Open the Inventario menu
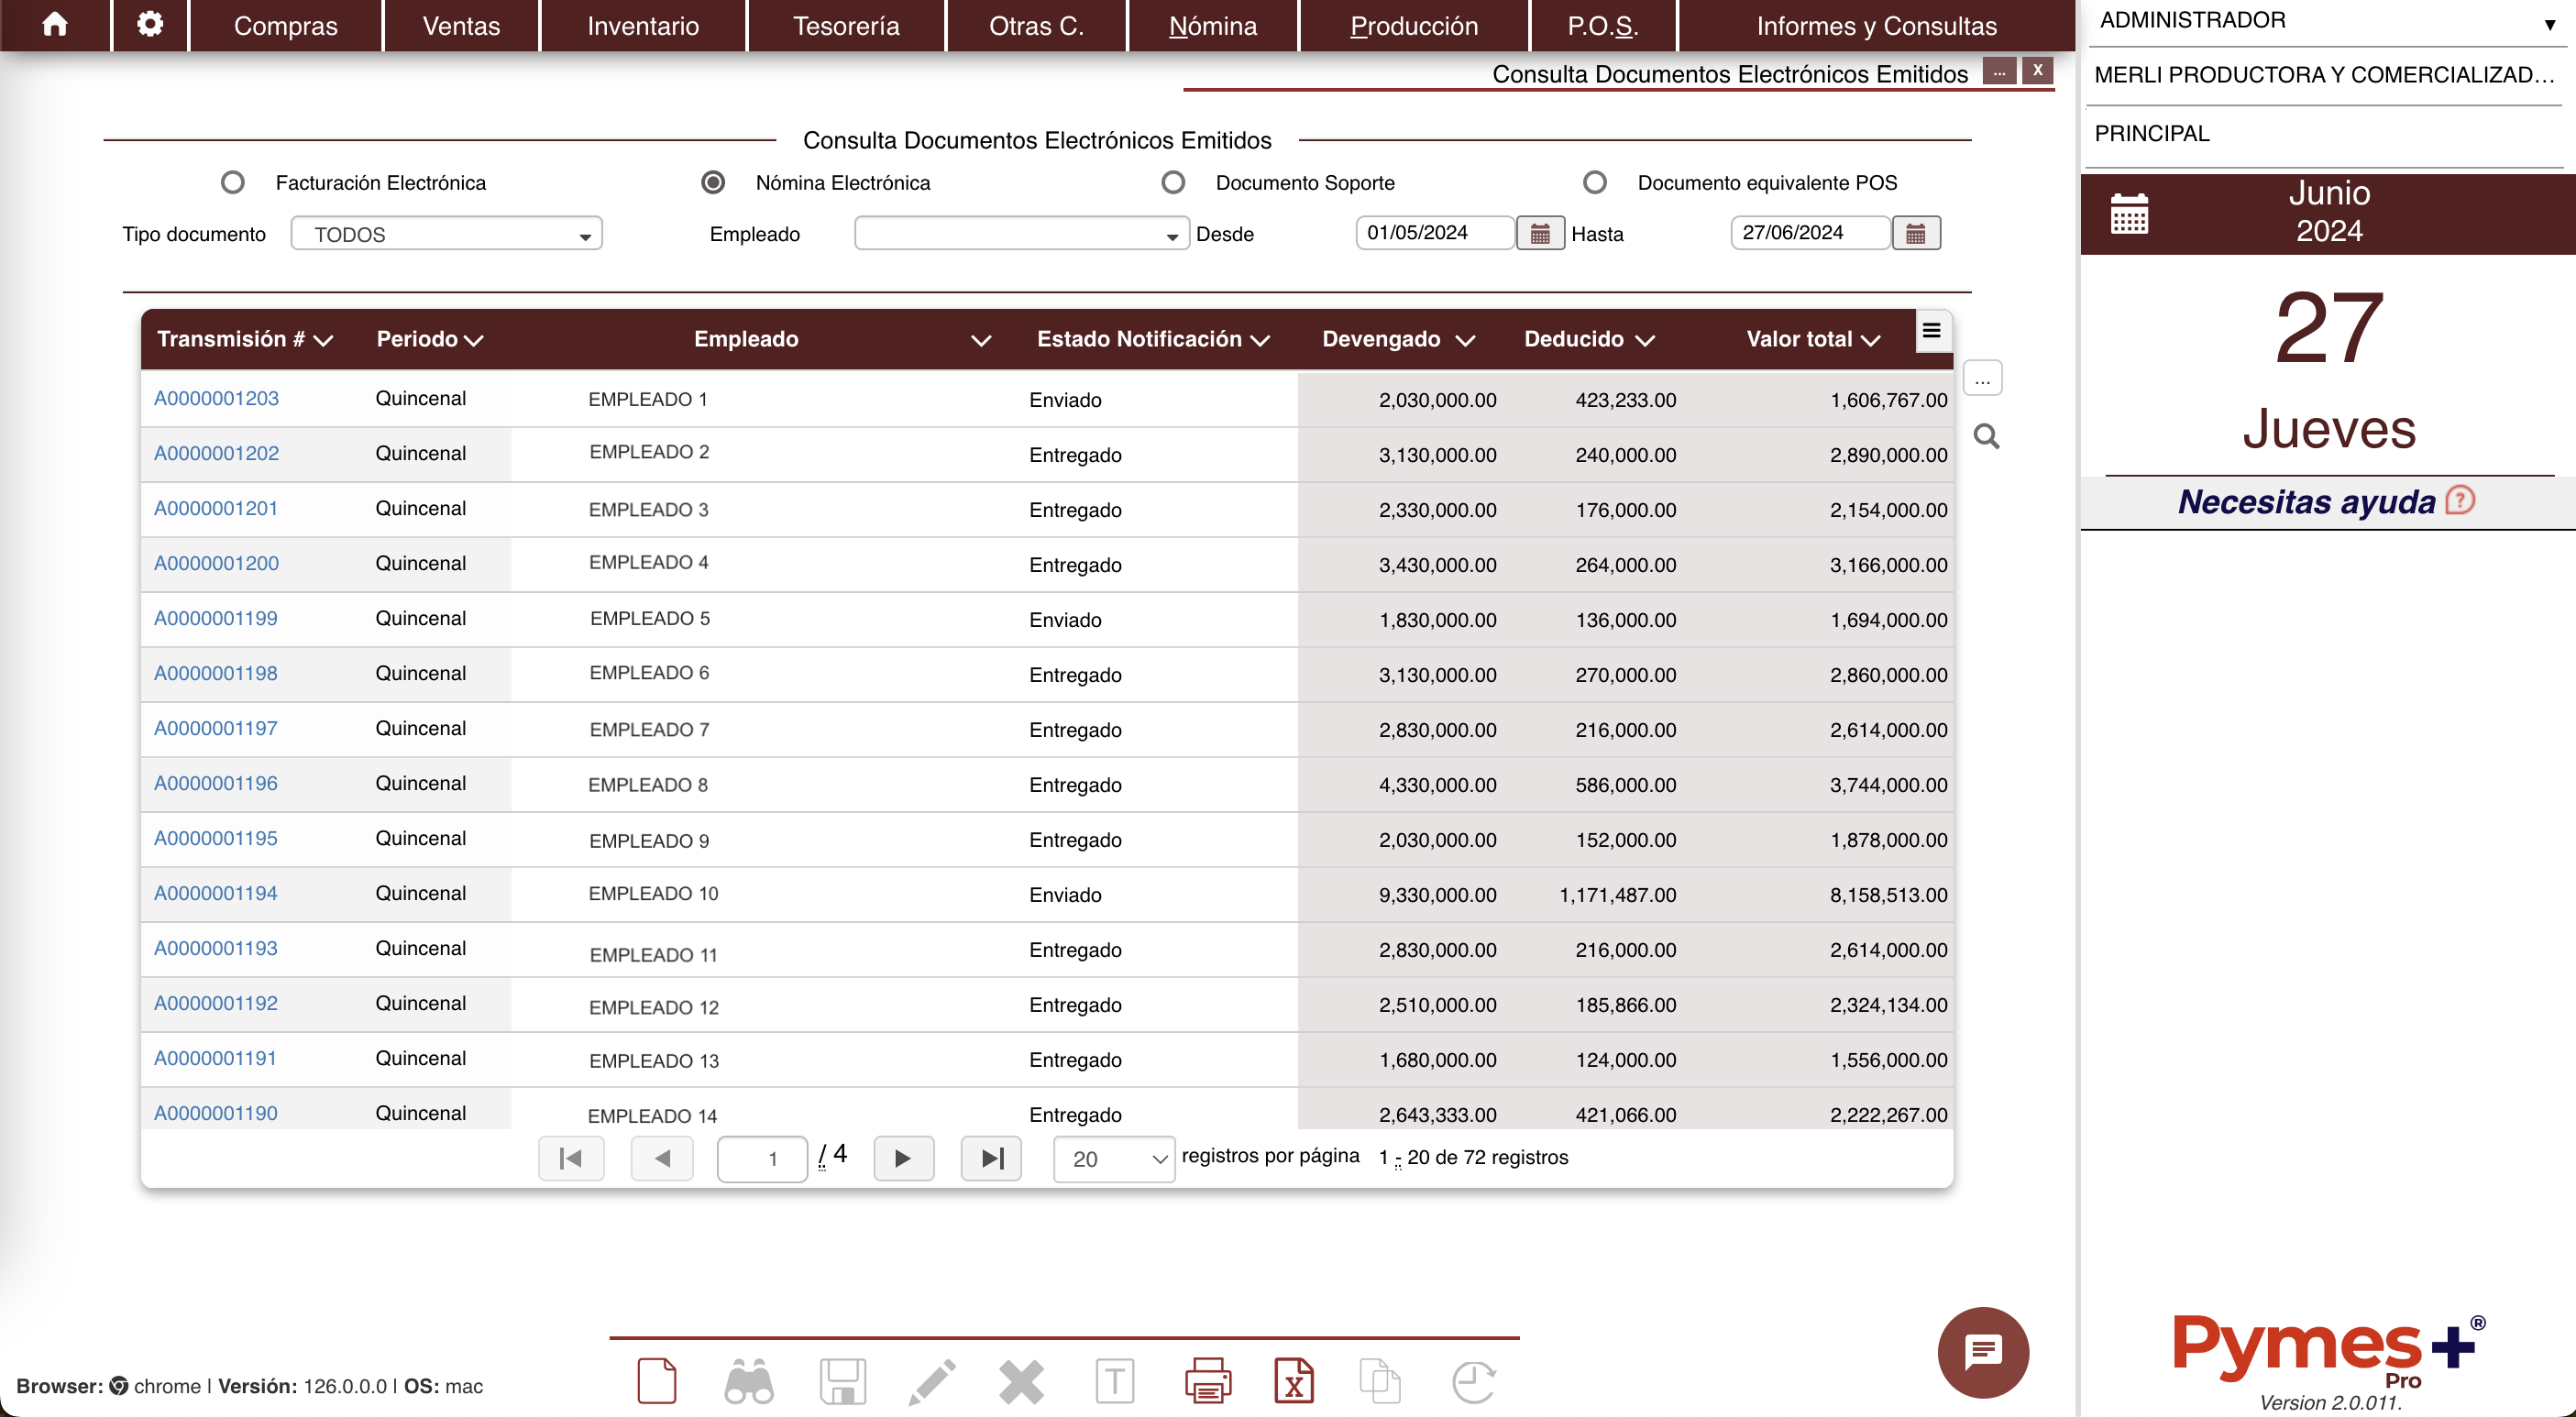Viewport: 2576px width, 1417px height. 643,25
